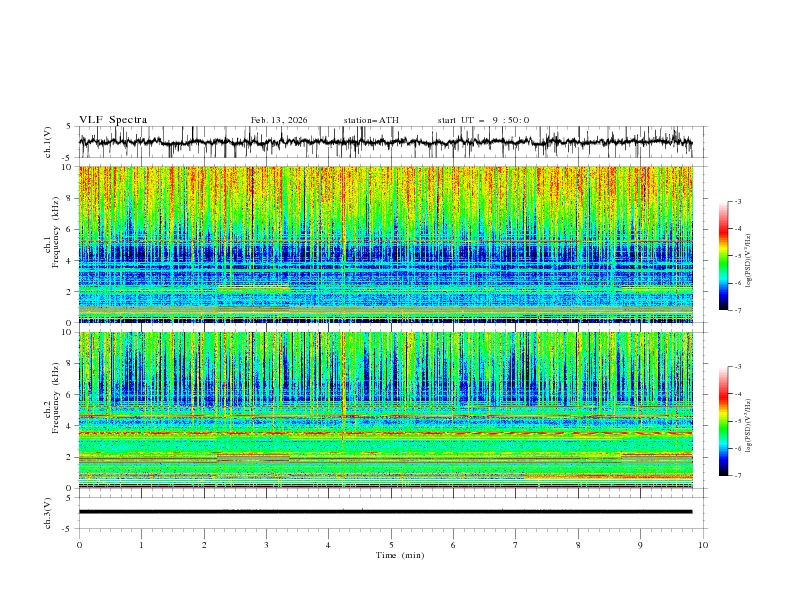The width and height of the screenshot is (792, 612).
Task: Select the Feb. 13, 2026 date label
Action: coord(279,120)
